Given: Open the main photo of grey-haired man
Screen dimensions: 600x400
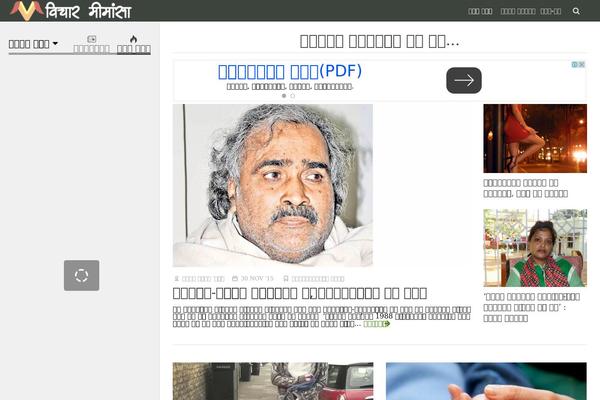Looking at the screenshot, I should point(273,185).
